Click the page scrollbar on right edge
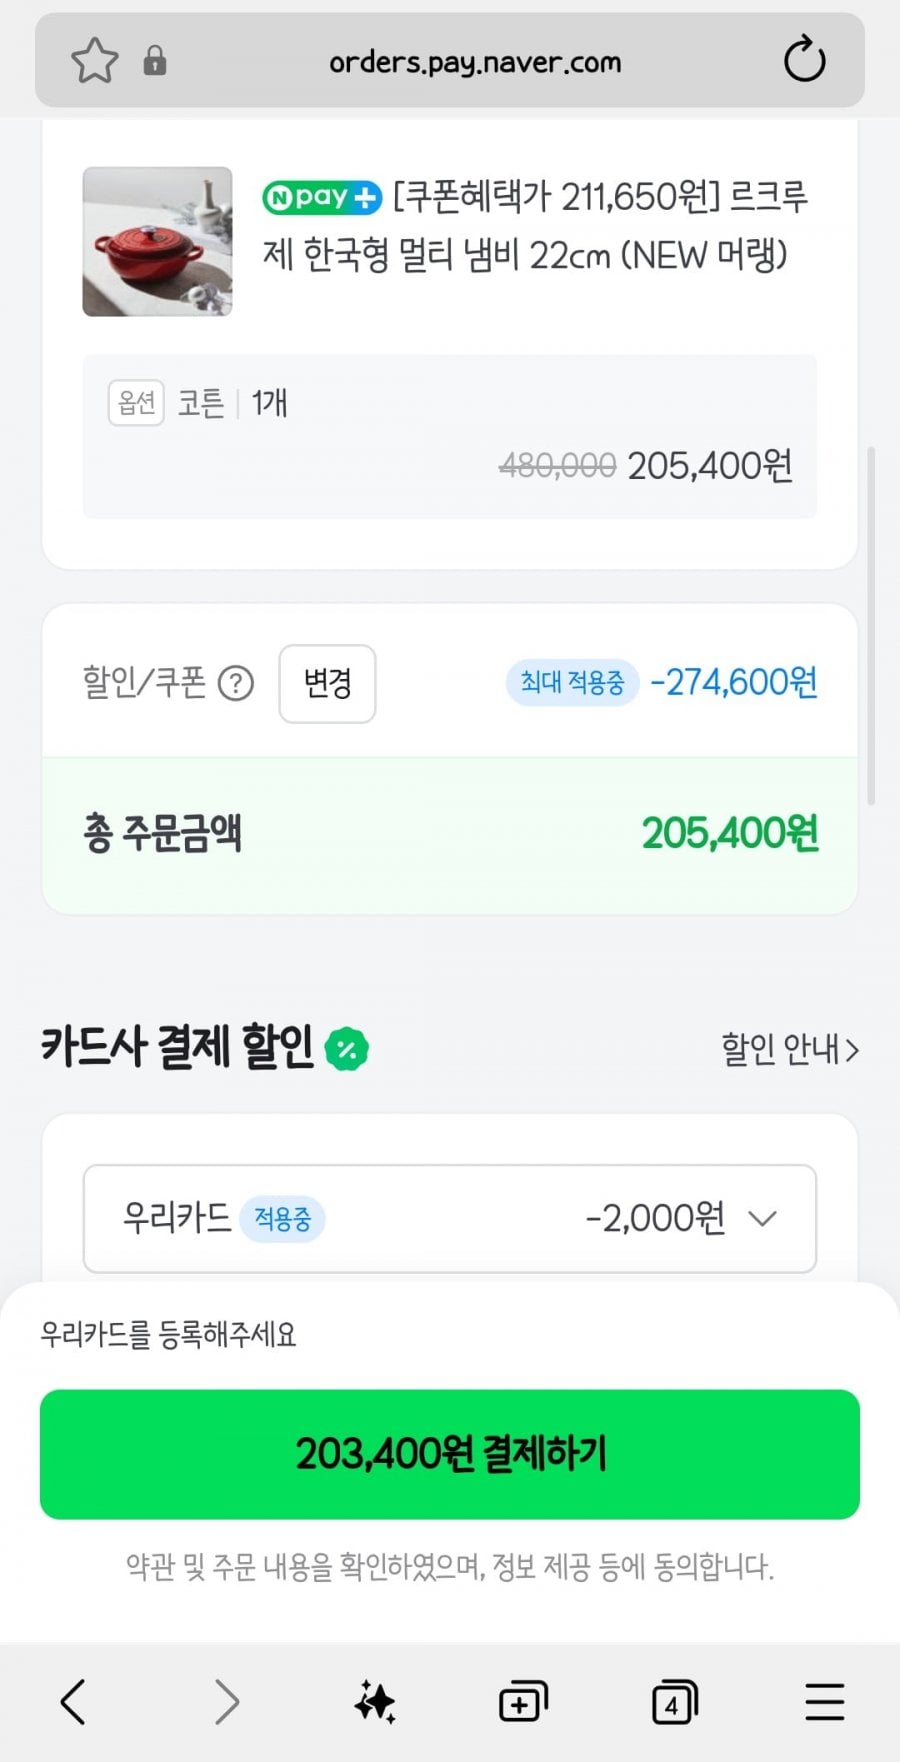Image resolution: width=900 pixels, height=1762 pixels. click(871, 625)
